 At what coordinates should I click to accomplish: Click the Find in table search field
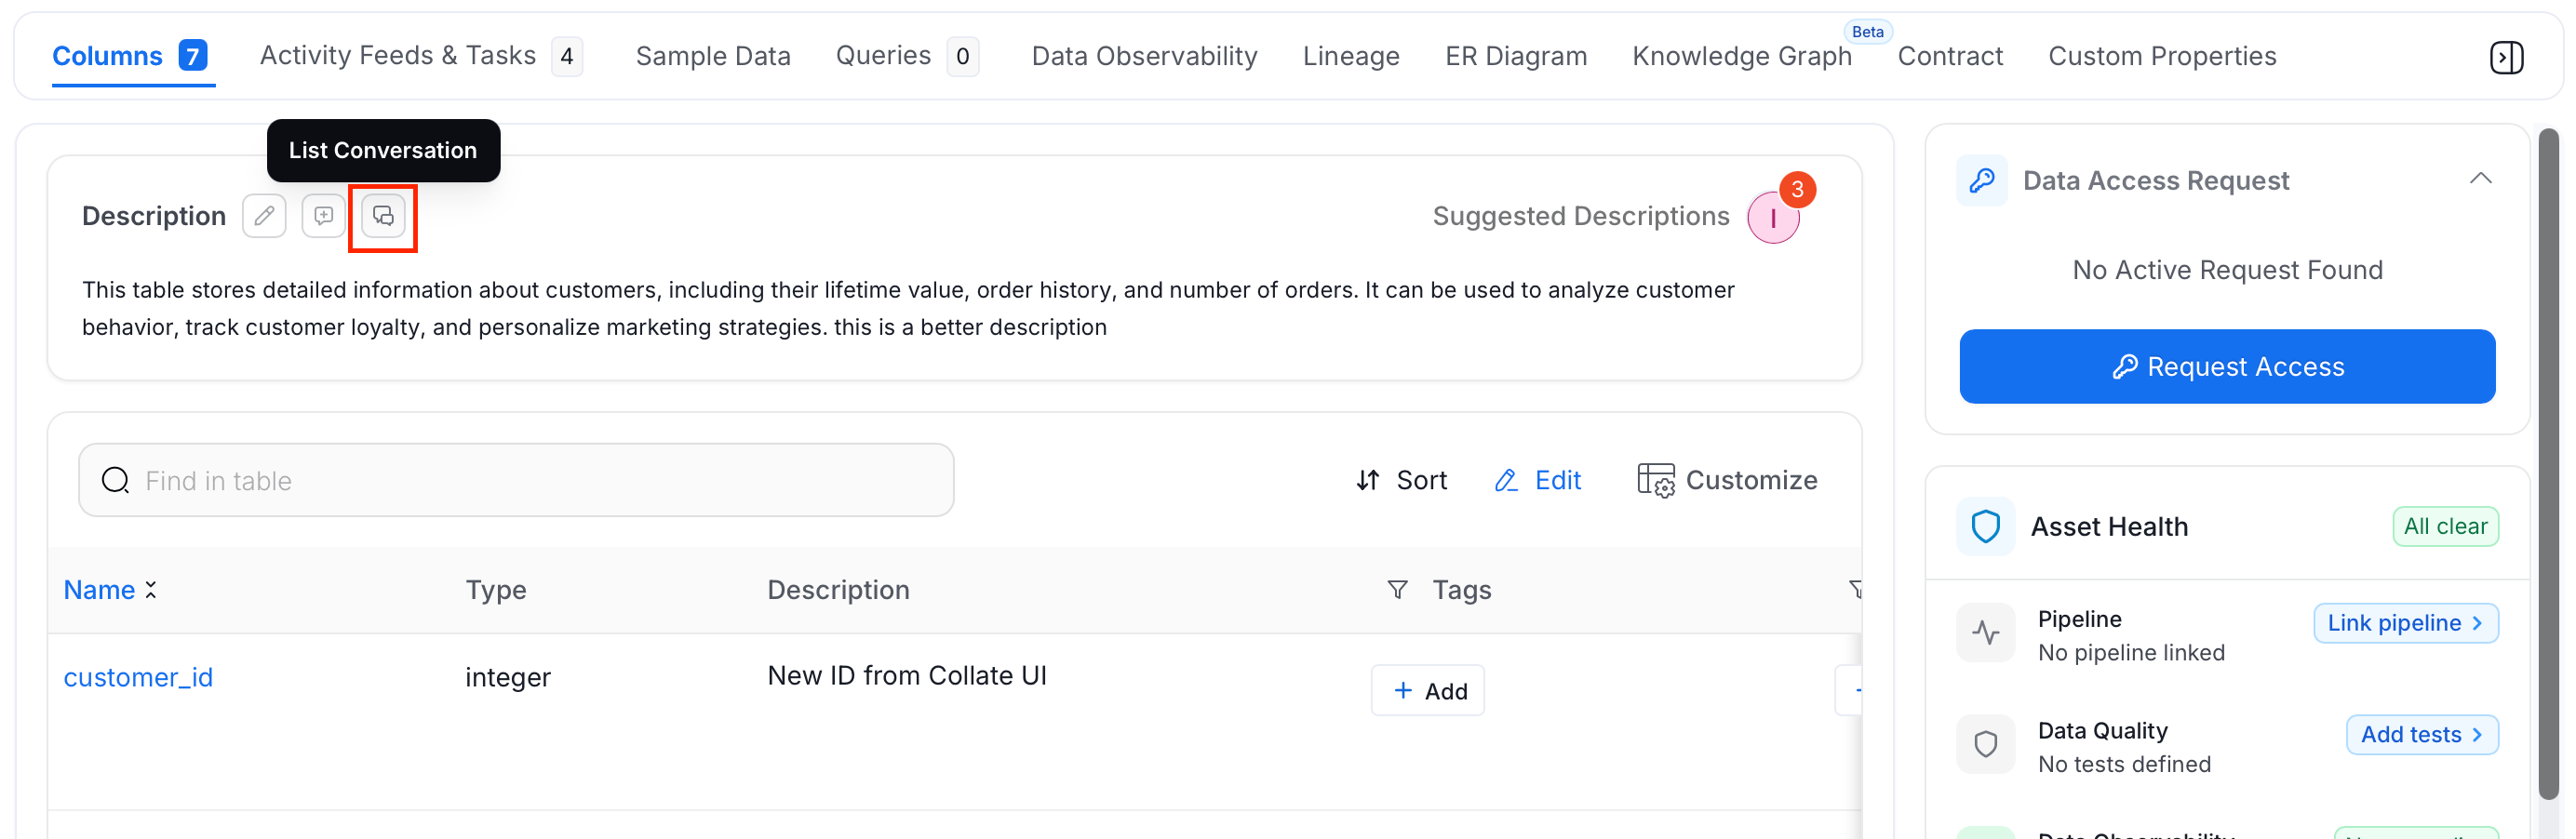(516, 481)
